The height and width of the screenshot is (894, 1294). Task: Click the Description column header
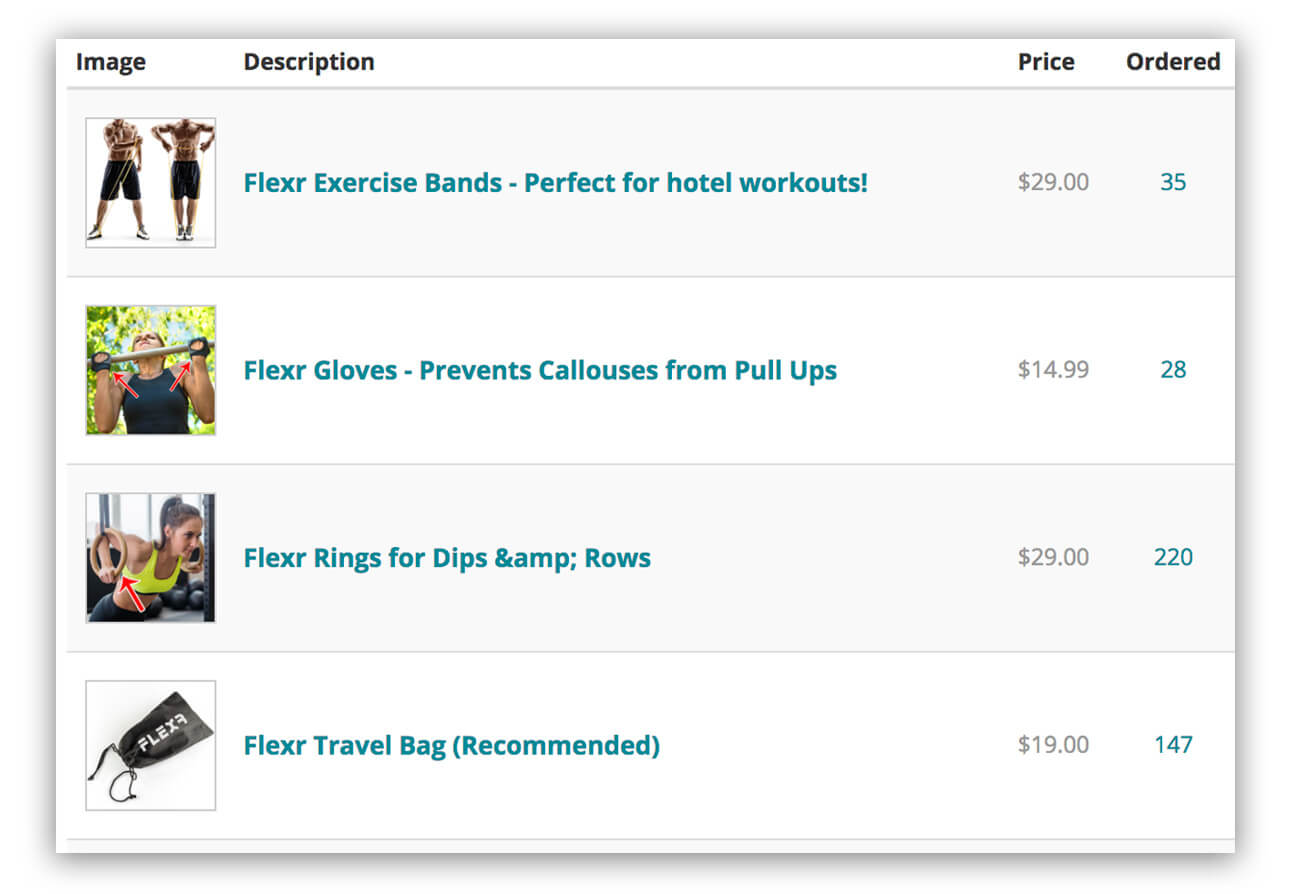coord(309,62)
